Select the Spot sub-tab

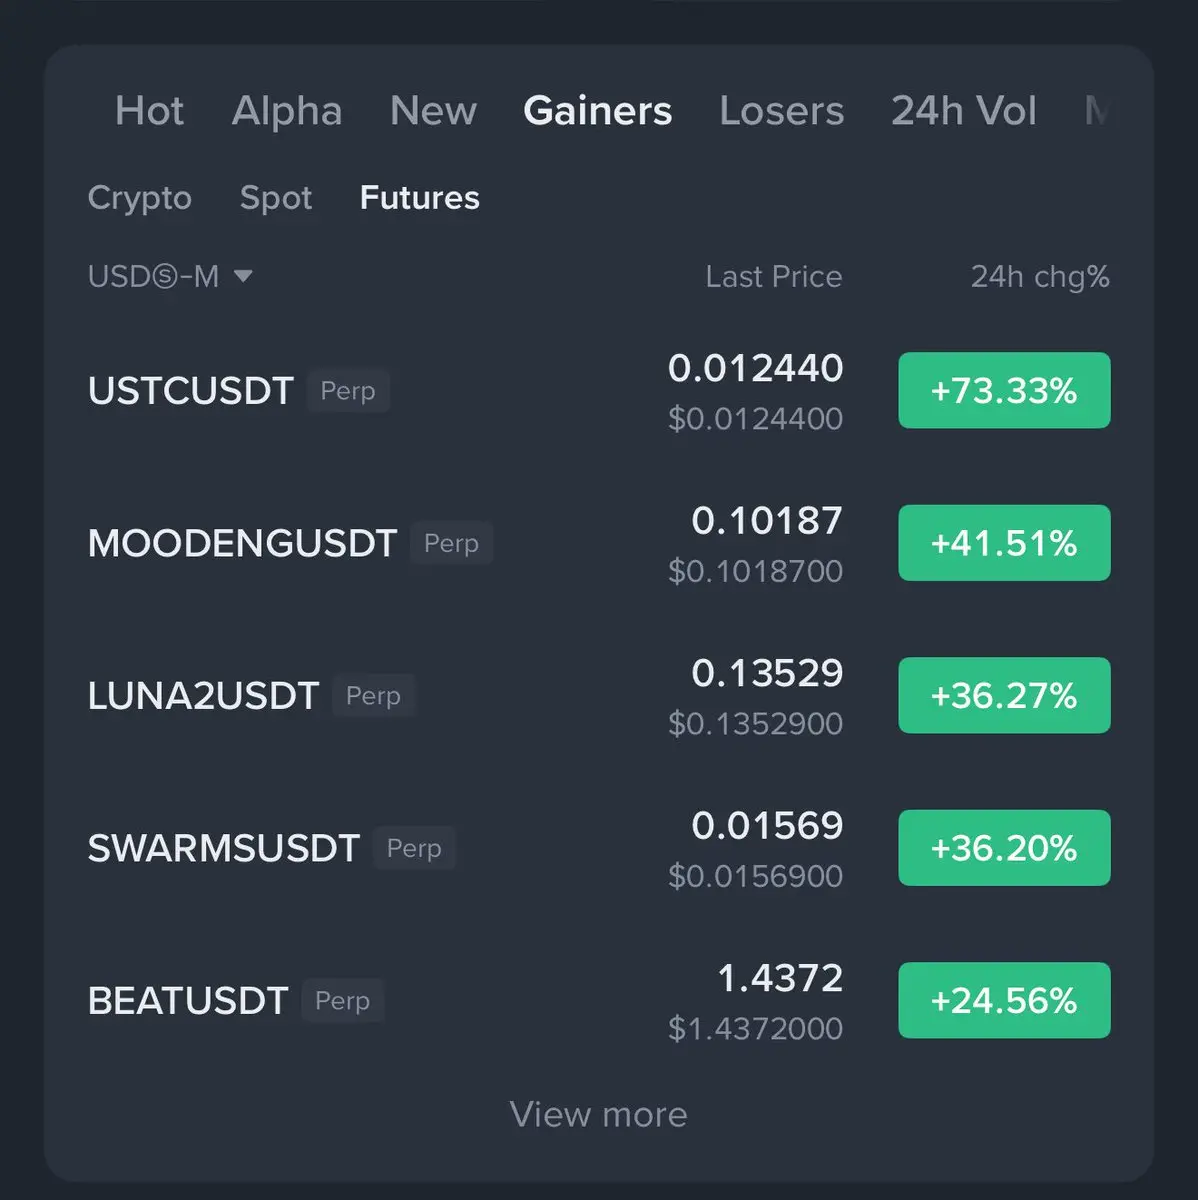coord(276,198)
